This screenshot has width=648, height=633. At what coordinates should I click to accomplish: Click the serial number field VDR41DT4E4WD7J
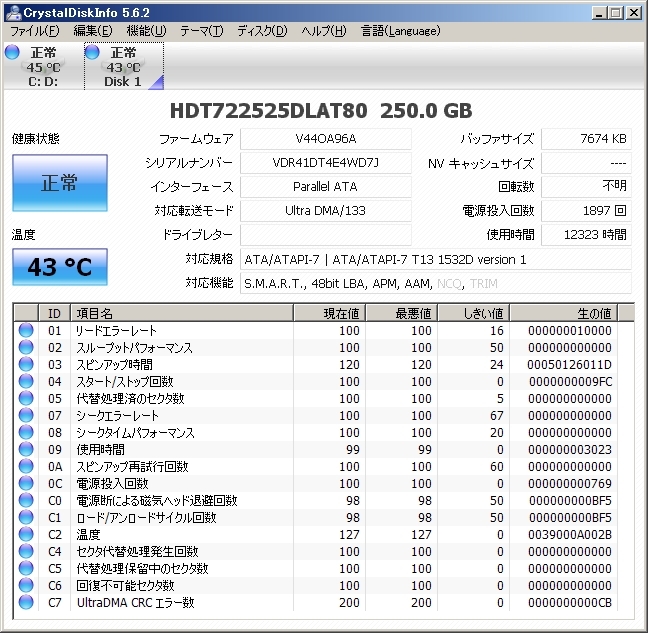[325, 163]
